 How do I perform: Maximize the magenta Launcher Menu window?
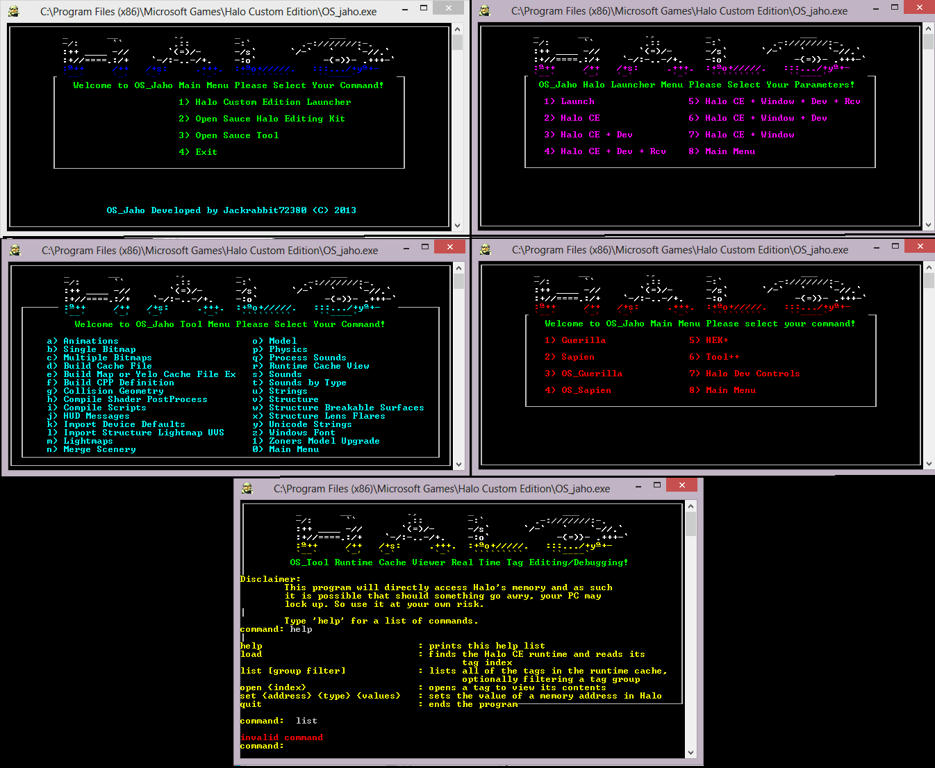894,8
